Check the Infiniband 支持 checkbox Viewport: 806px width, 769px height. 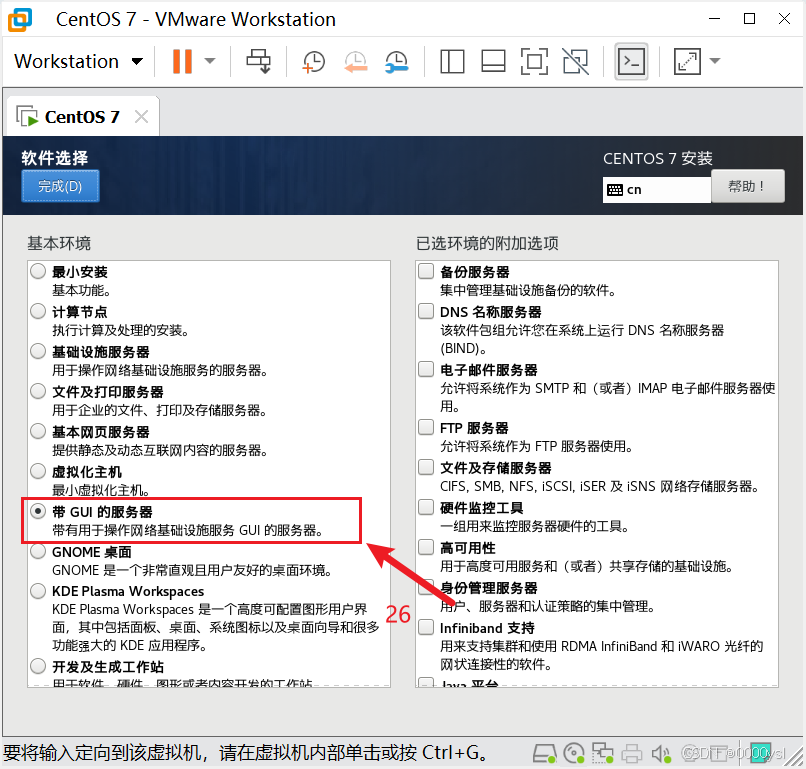click(426, 627)
